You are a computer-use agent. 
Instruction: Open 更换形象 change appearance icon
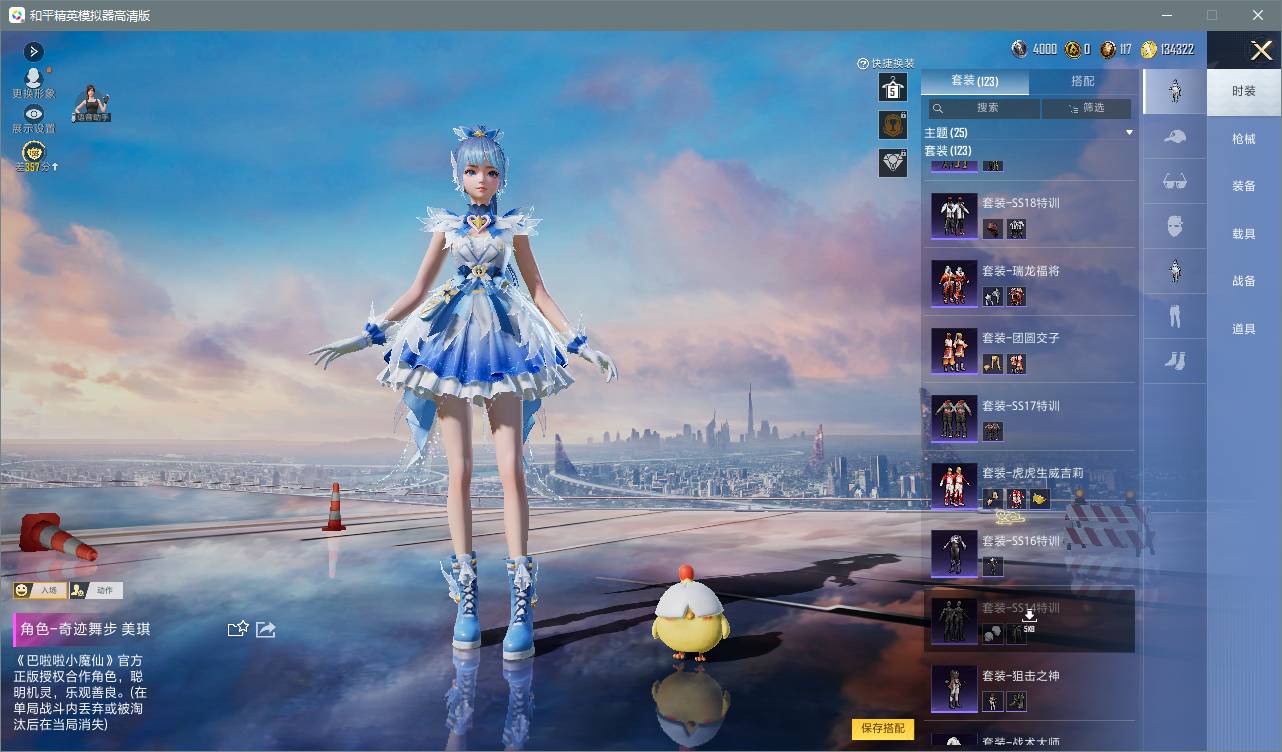pos(34,78)
